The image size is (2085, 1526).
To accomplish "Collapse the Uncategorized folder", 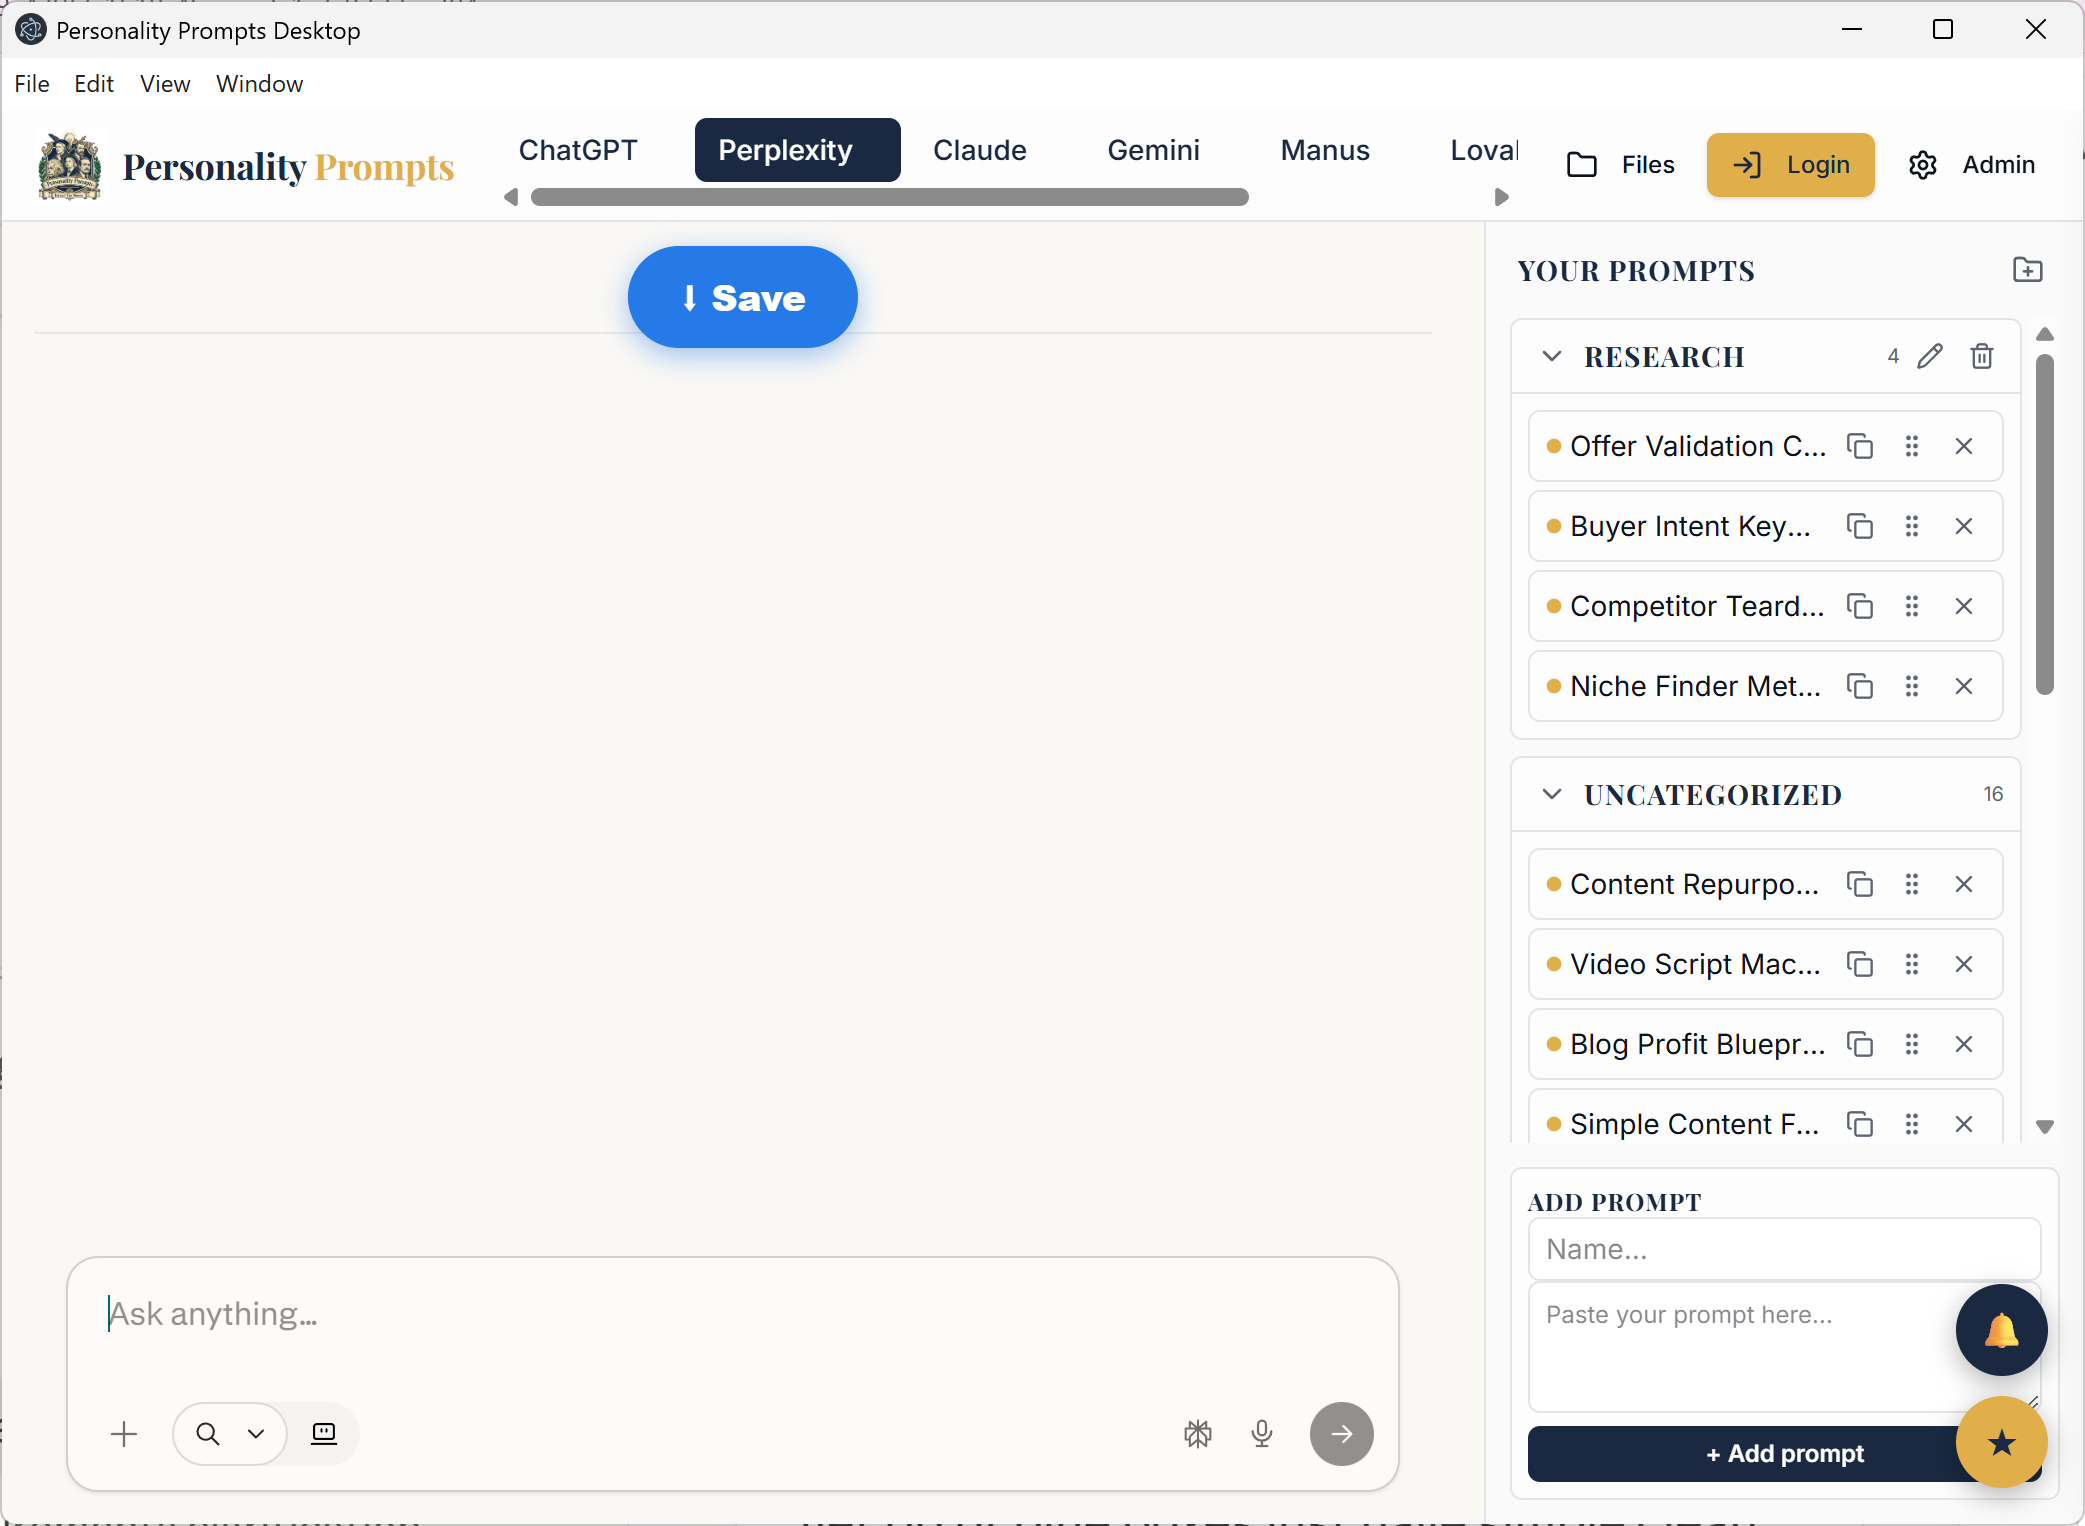I will click(1552, 794).
